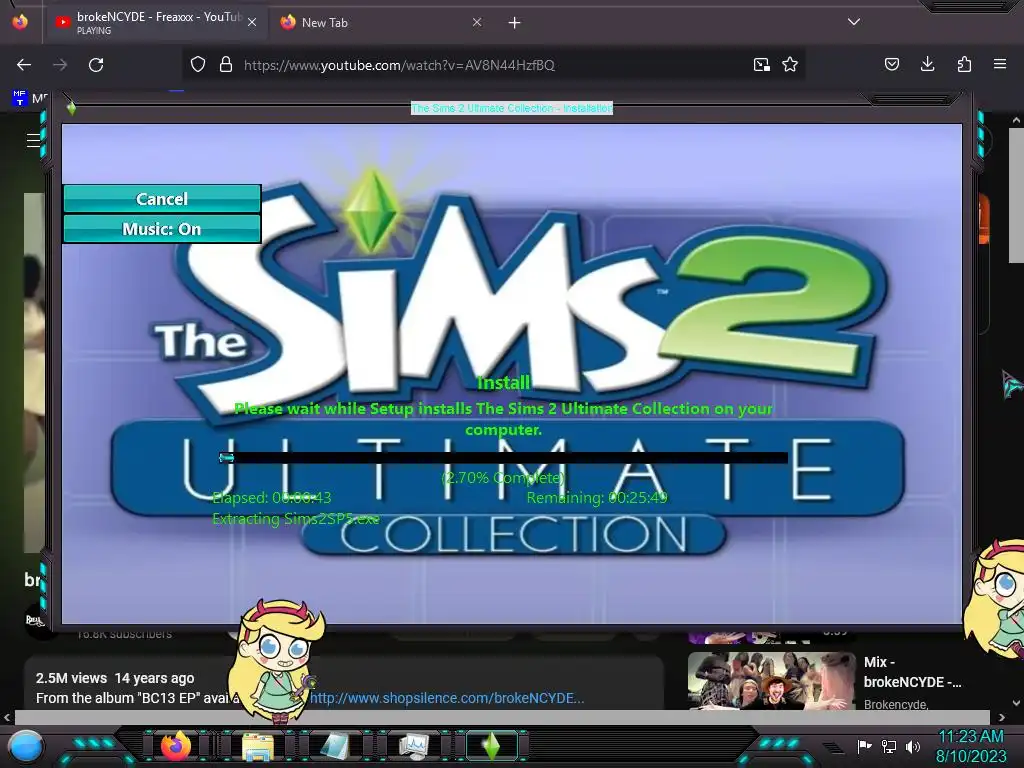
Task: Open the network tray icon
Action: 889,746
